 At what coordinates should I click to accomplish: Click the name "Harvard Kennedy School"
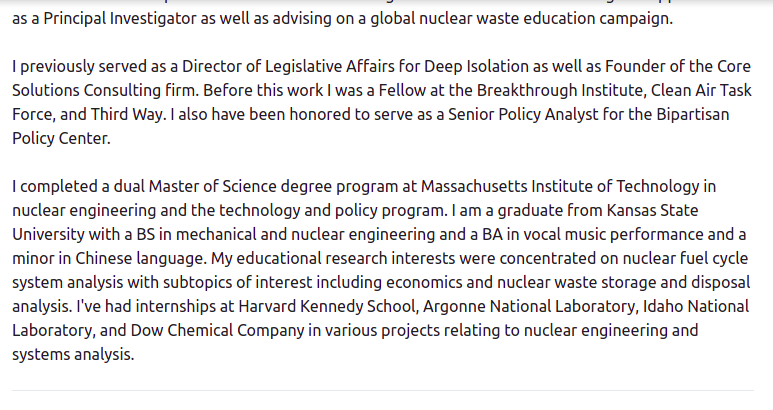[x=328, y=307]
